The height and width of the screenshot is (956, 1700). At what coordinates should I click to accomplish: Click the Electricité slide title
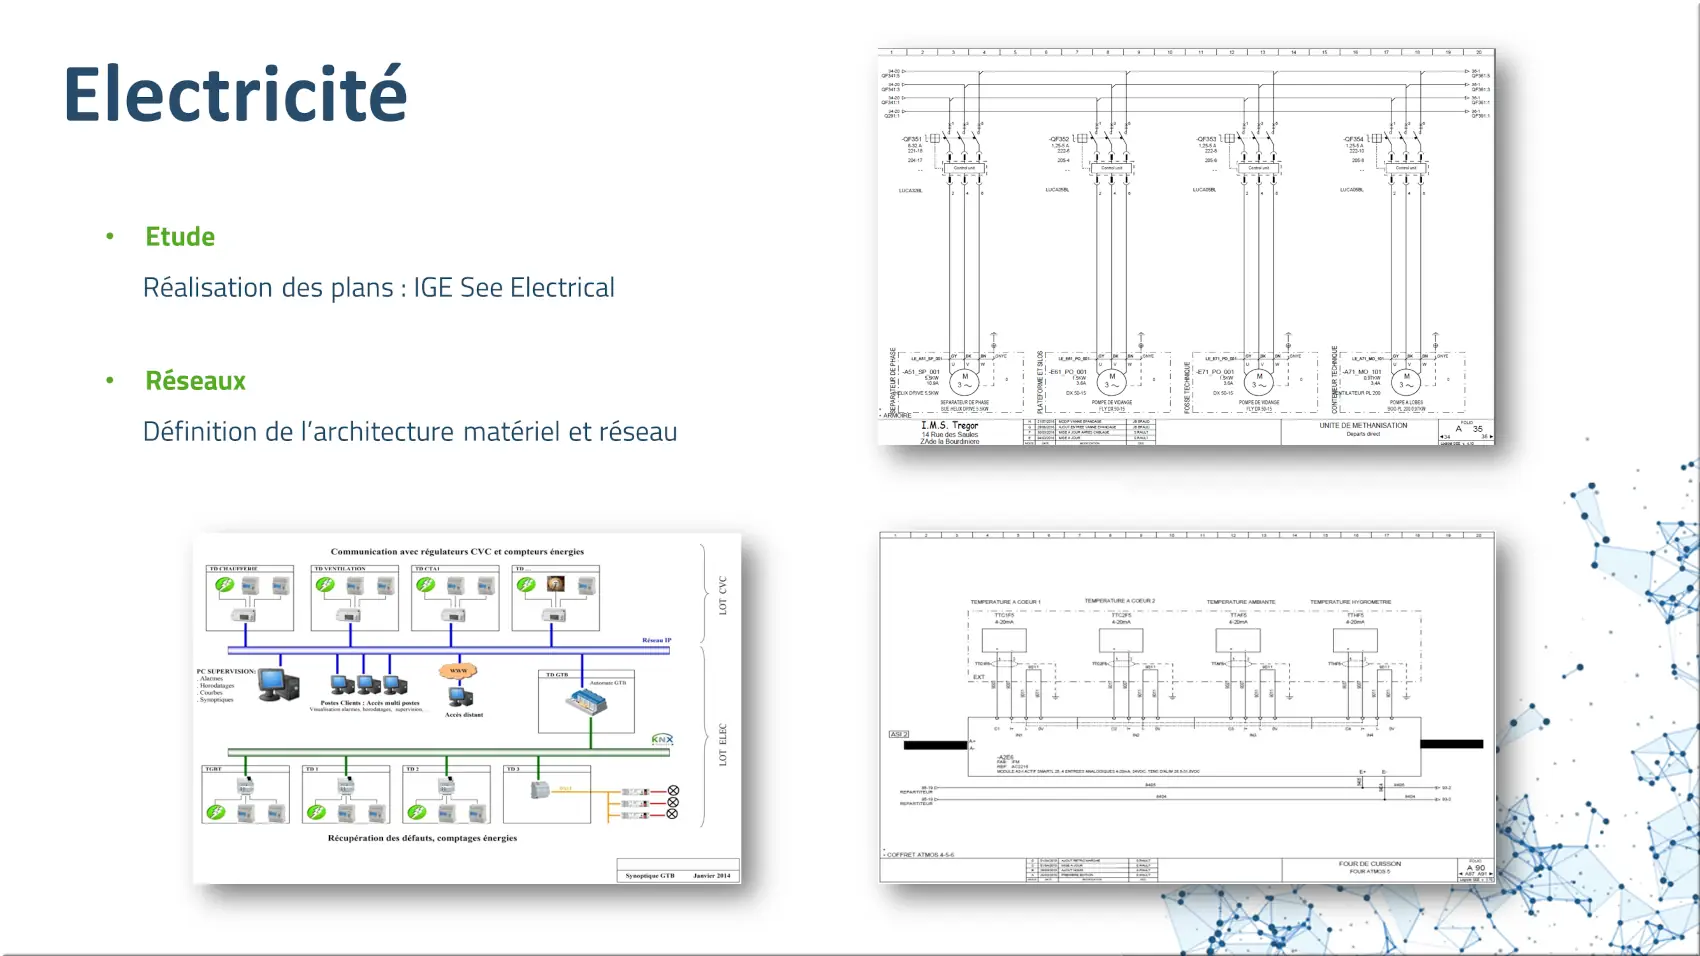(x=236, y=94)
